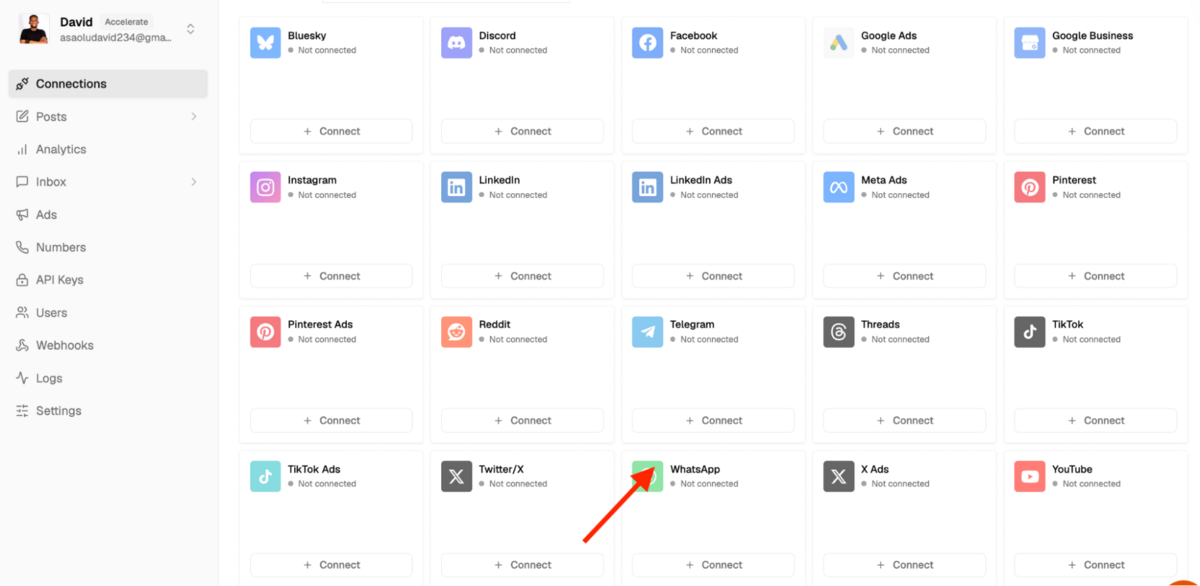Image resolution: width=1200 pixels, height=586 pixels.
Task: Click the TikTok Ads logo icon
Action: point(265,476)
